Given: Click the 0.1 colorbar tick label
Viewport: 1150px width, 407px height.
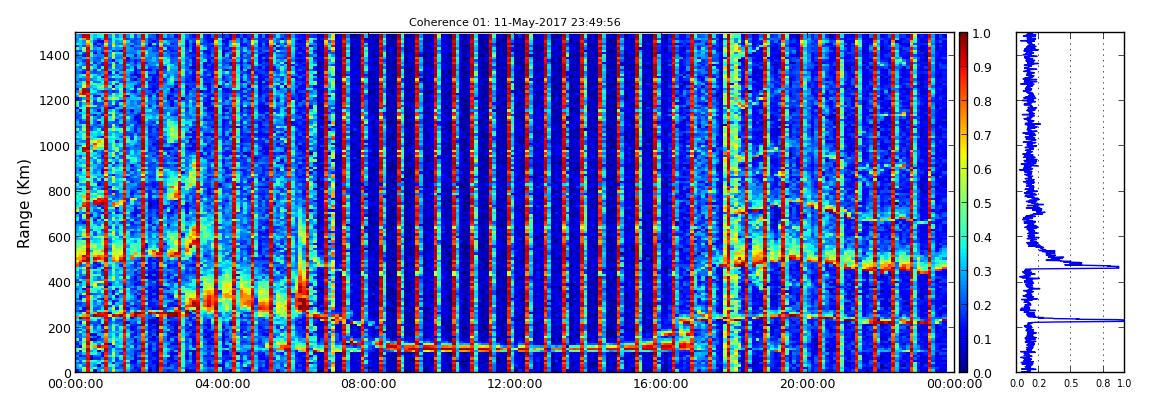Looking at the screenshot, I should point(982,340).
